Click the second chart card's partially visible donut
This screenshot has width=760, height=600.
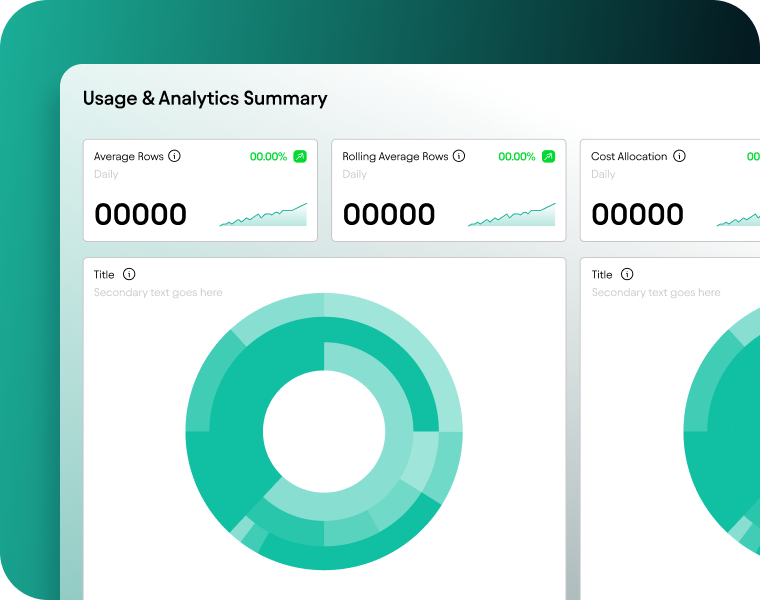point(722,432)
